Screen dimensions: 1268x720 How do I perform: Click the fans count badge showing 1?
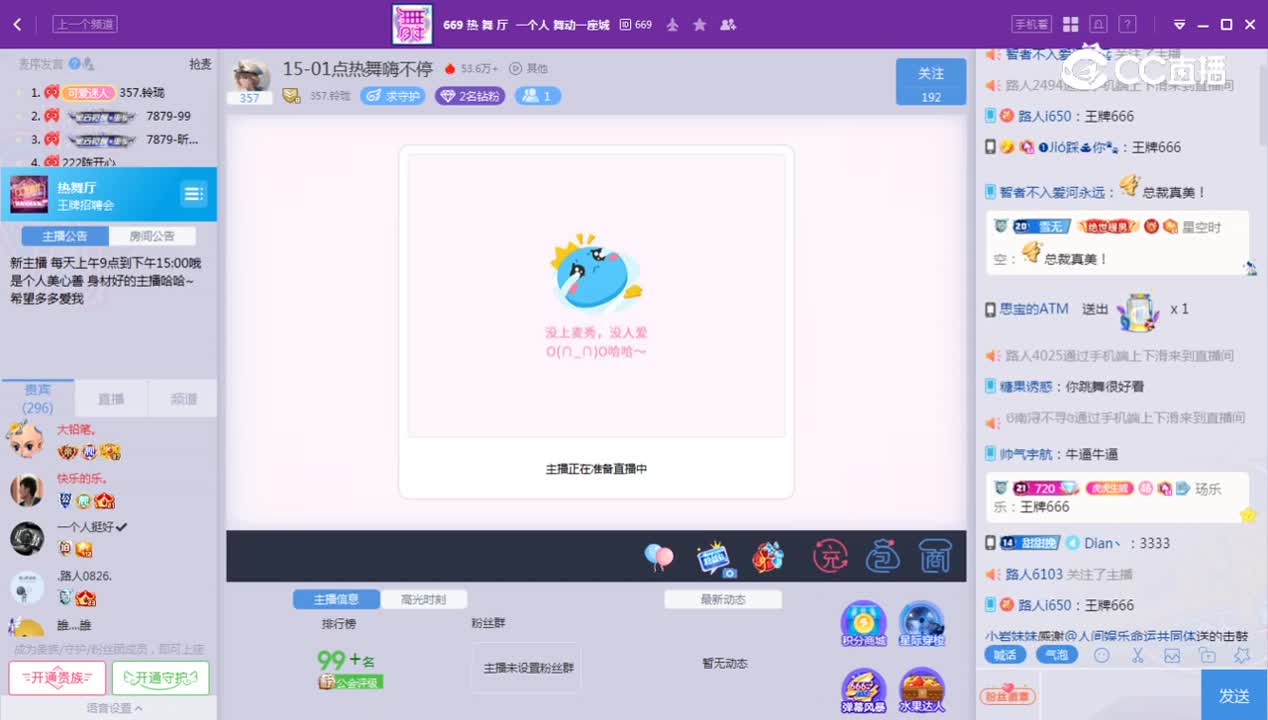pos(538,96)
